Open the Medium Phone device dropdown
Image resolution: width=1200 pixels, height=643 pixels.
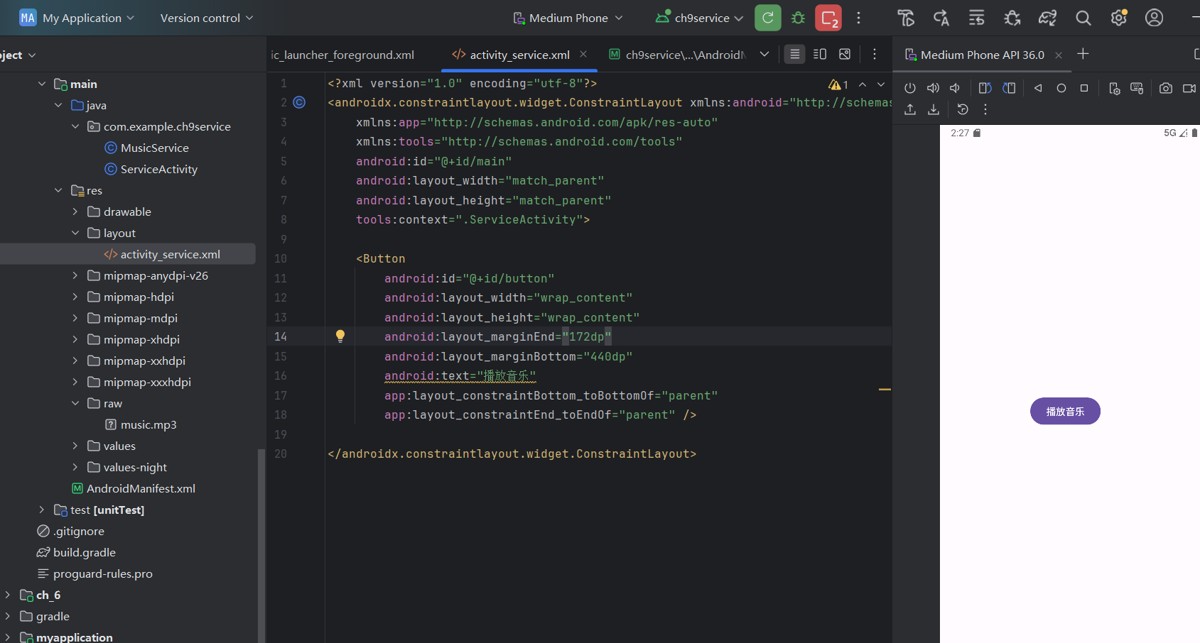click(567, 18)
